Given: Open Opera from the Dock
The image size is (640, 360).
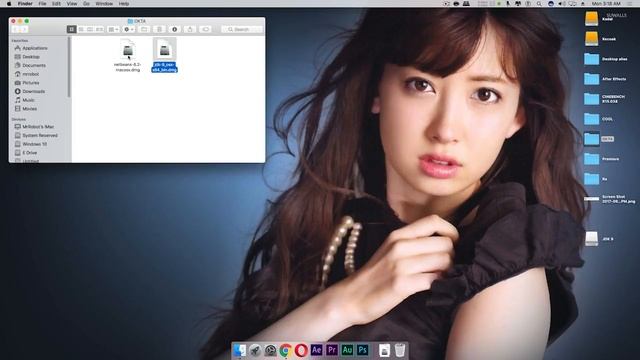Looking at the screenshot, I should pyautogui.click(x=301, y=350).
